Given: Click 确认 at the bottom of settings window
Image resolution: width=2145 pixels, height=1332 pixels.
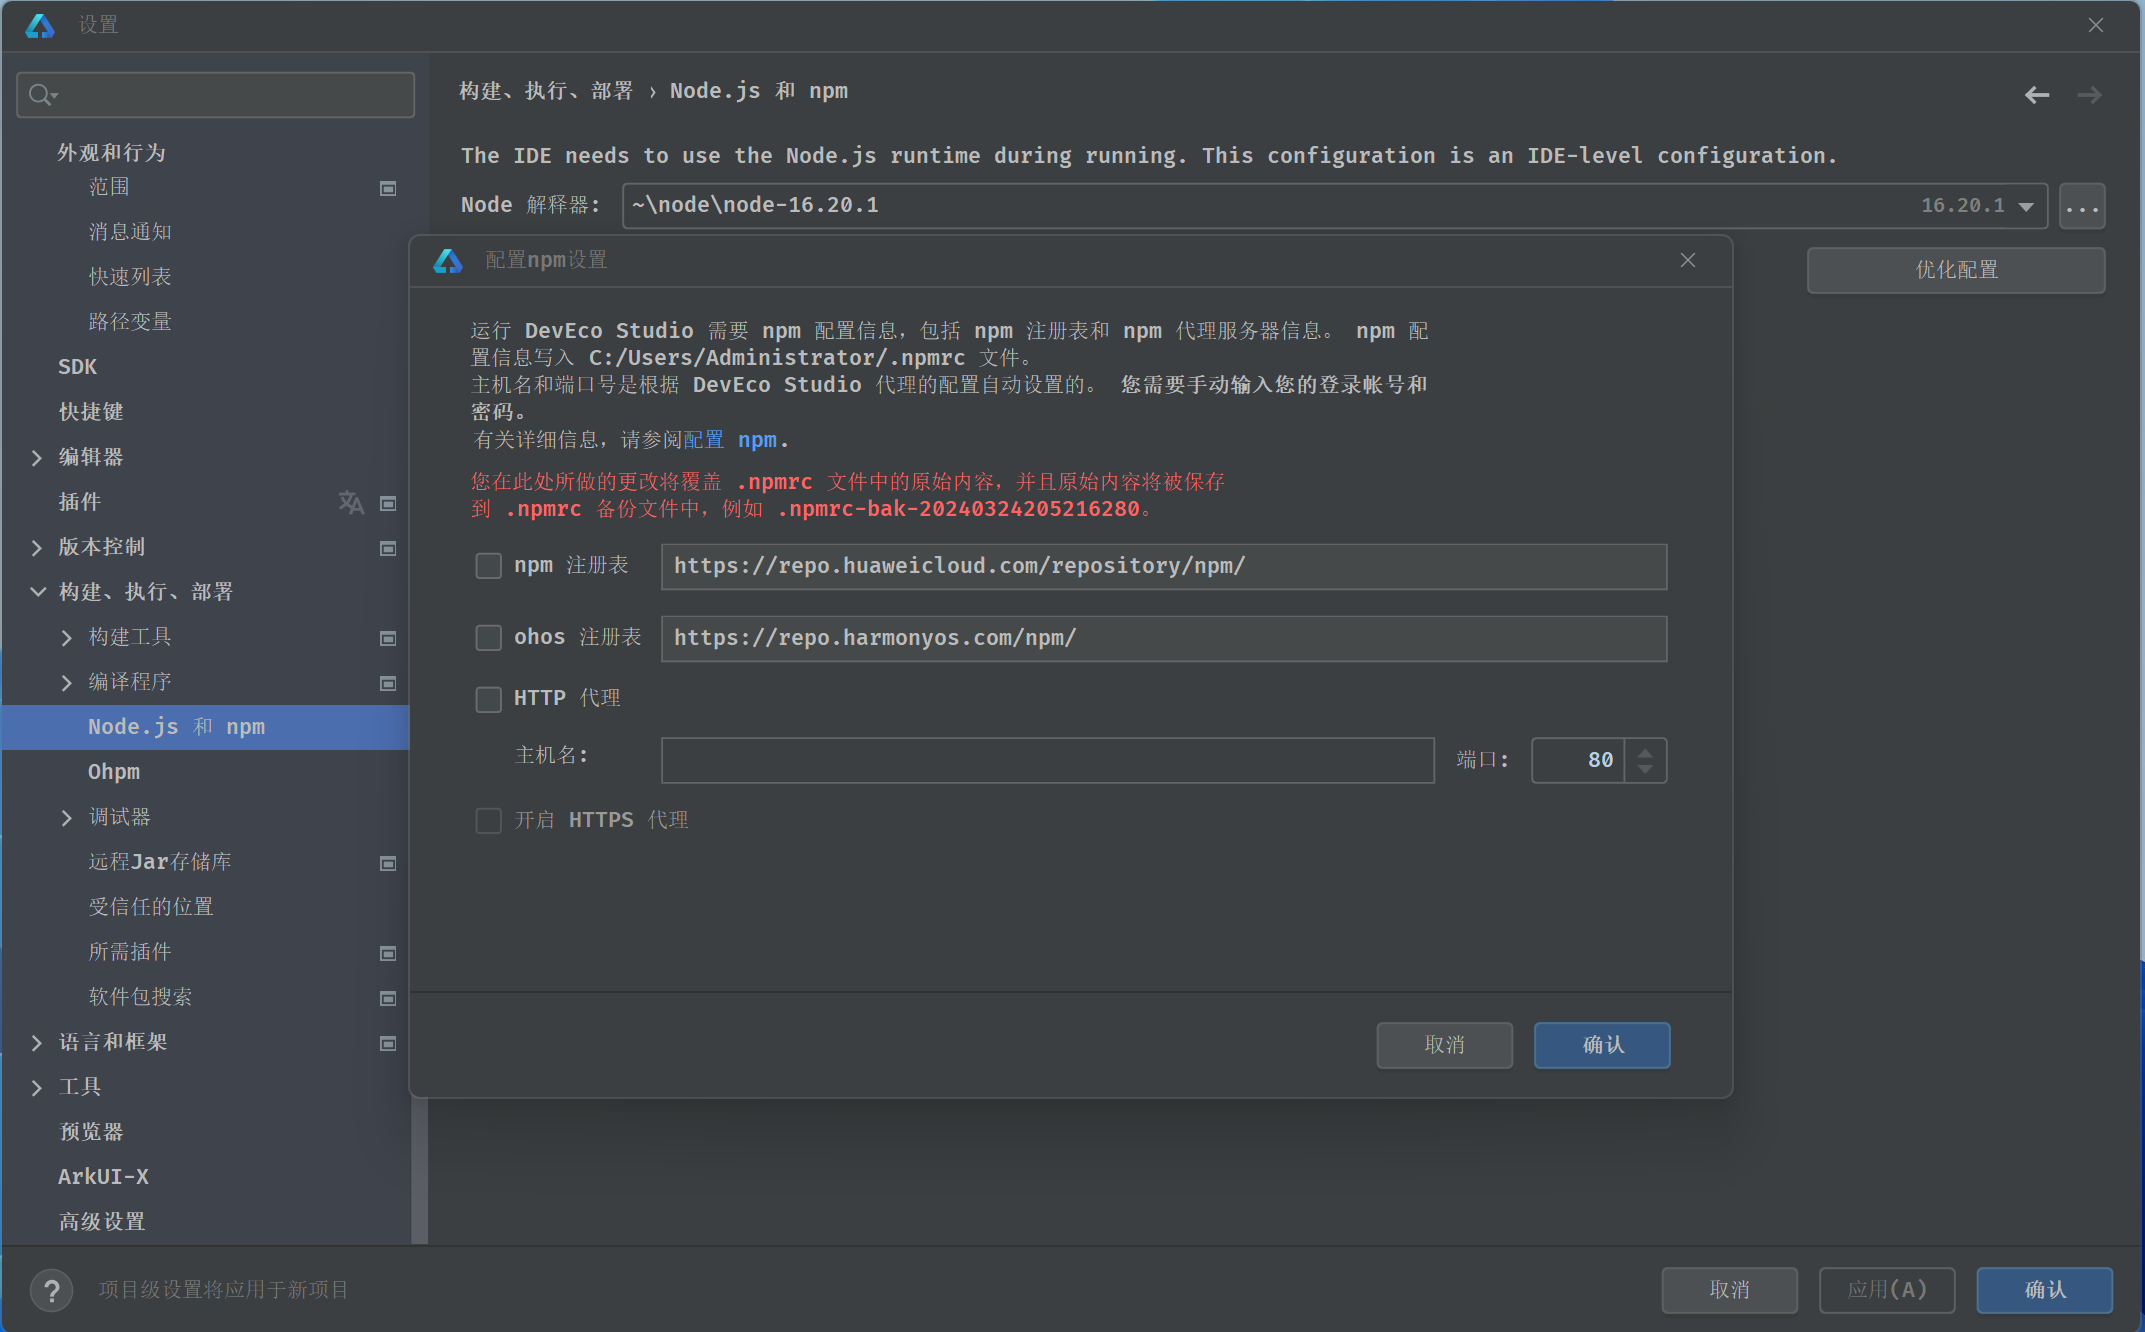Looking at the screenshot, I should 2044,1290.
